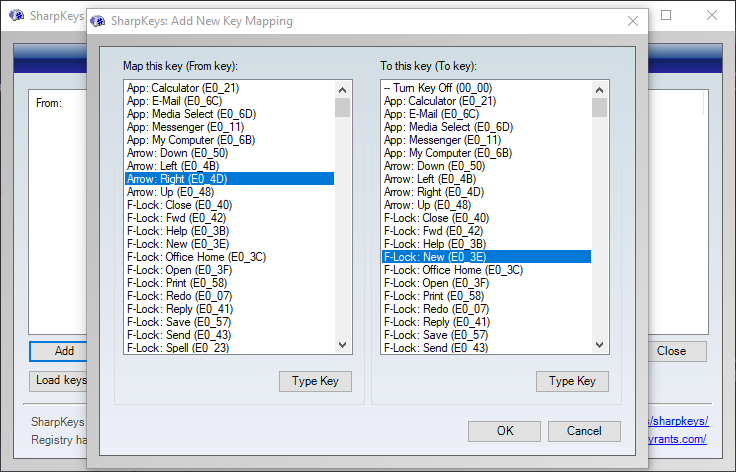Choose F-Lock: Print in To key list
Image resolution: width=736 pixels, height=472 pixels.
coord(487,296)
